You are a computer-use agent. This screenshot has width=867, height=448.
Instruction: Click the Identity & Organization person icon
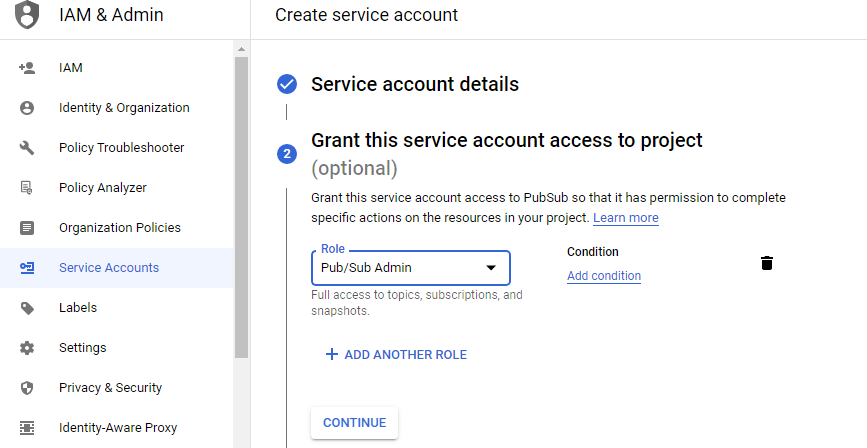tap(27, 108)
